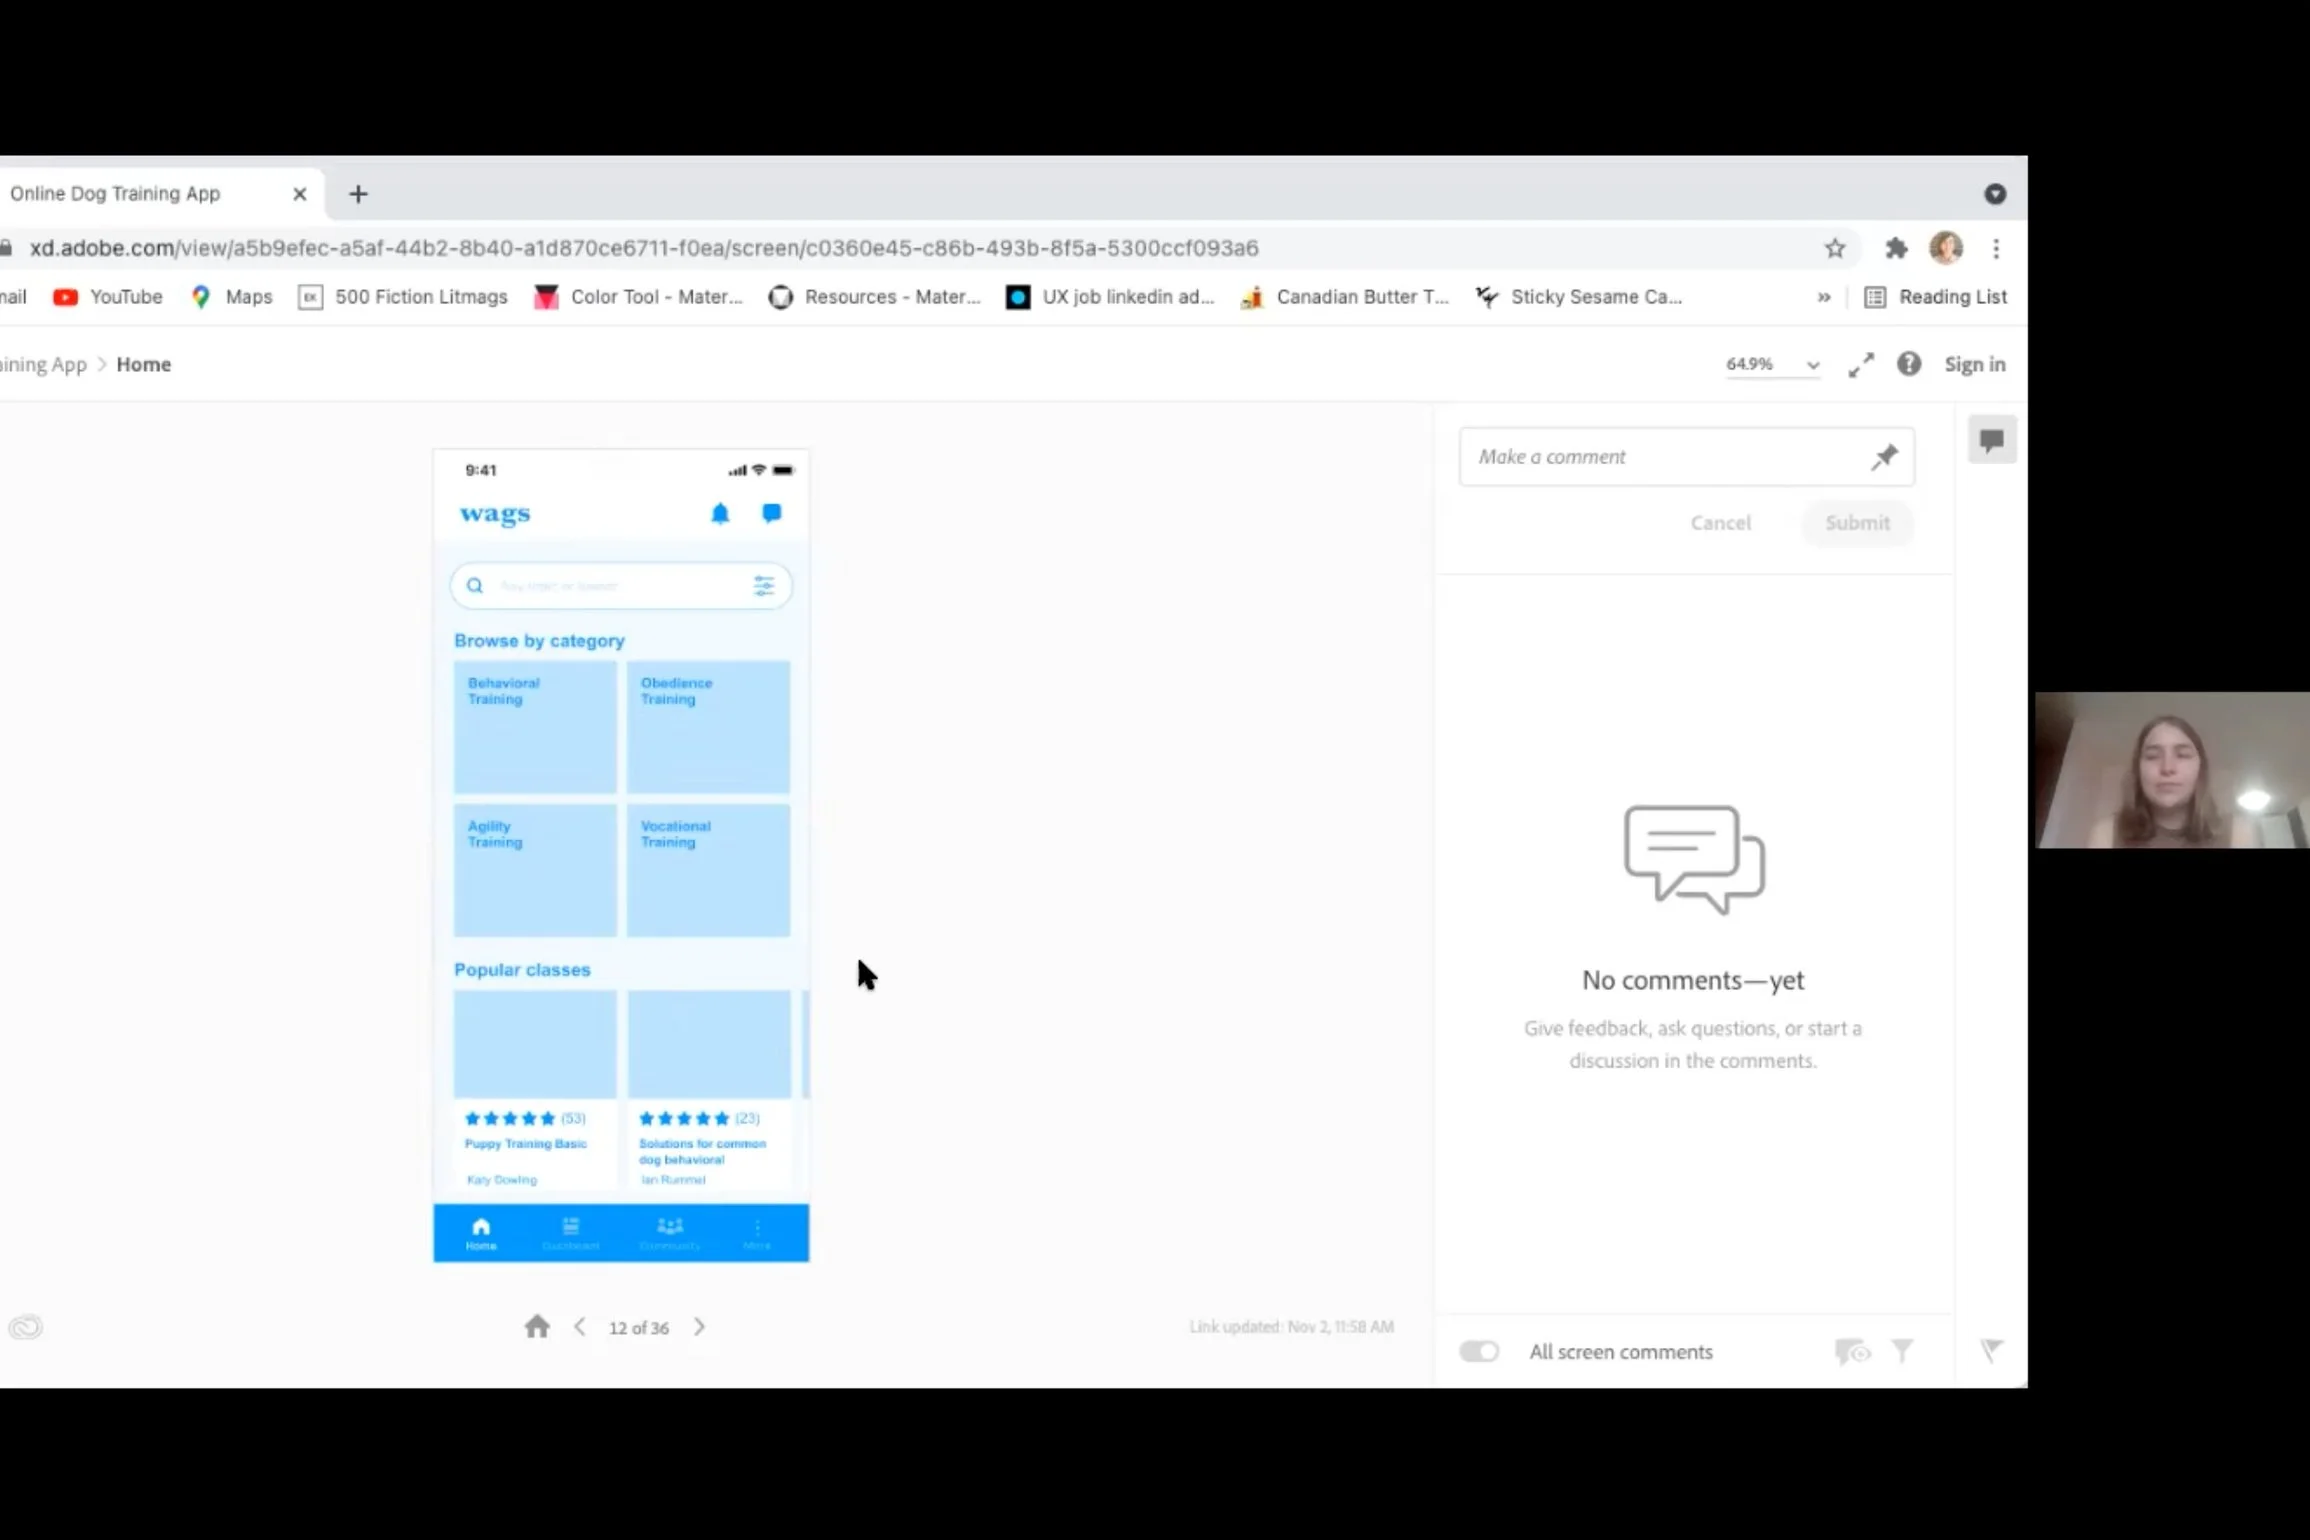Click the search filter sliders icon
Screen dimensions: 2310x1540
pyautogui.click(x=764, y=586)
